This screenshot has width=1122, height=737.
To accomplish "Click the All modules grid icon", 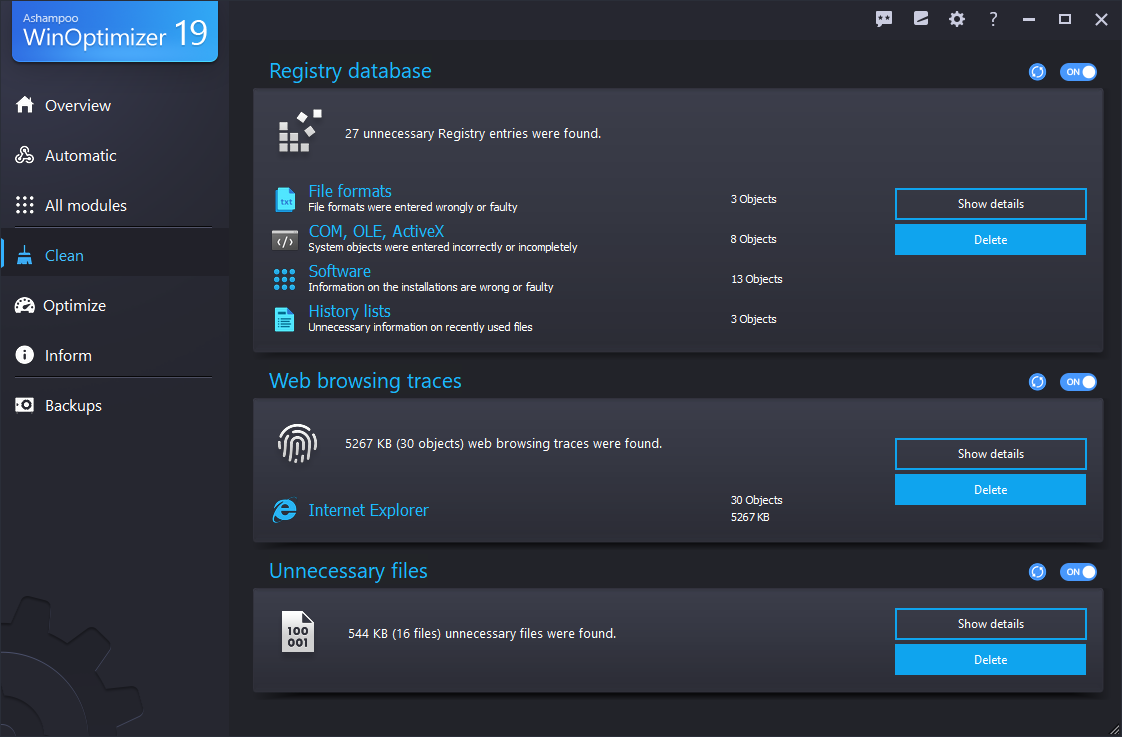I will coord(24,205).
